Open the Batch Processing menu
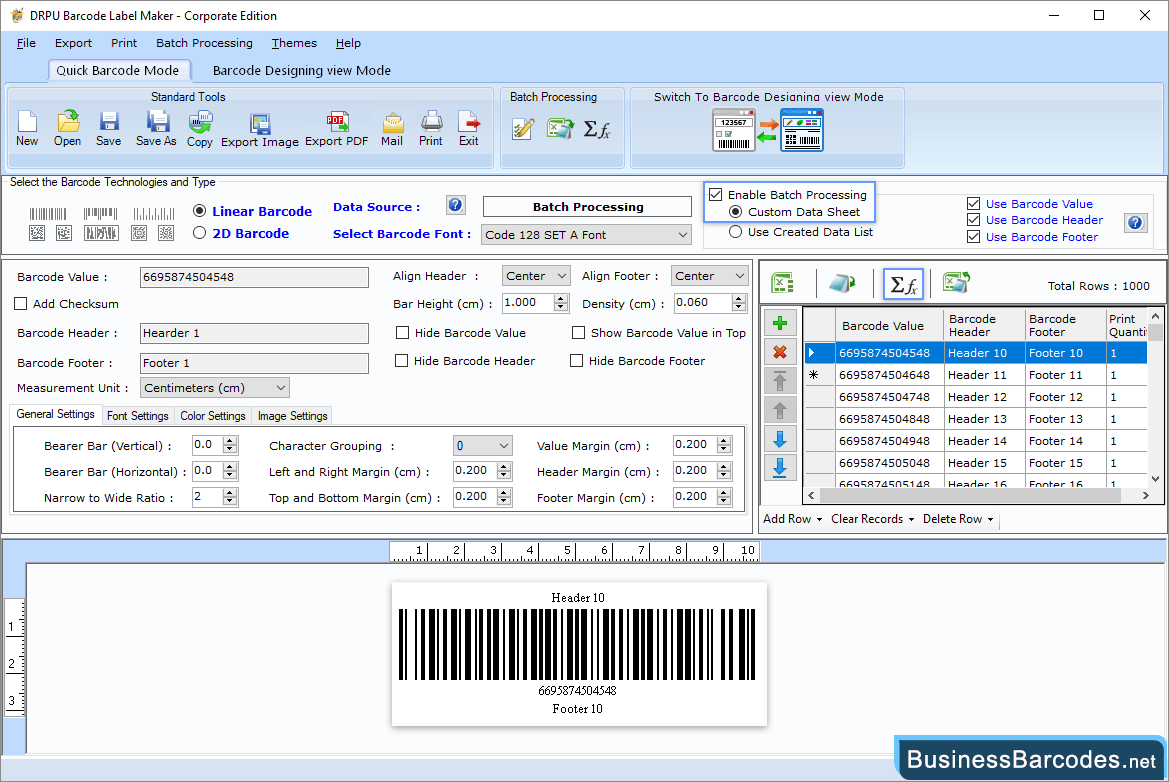This screenshot has height=782, width=1169. pos(204,43)
